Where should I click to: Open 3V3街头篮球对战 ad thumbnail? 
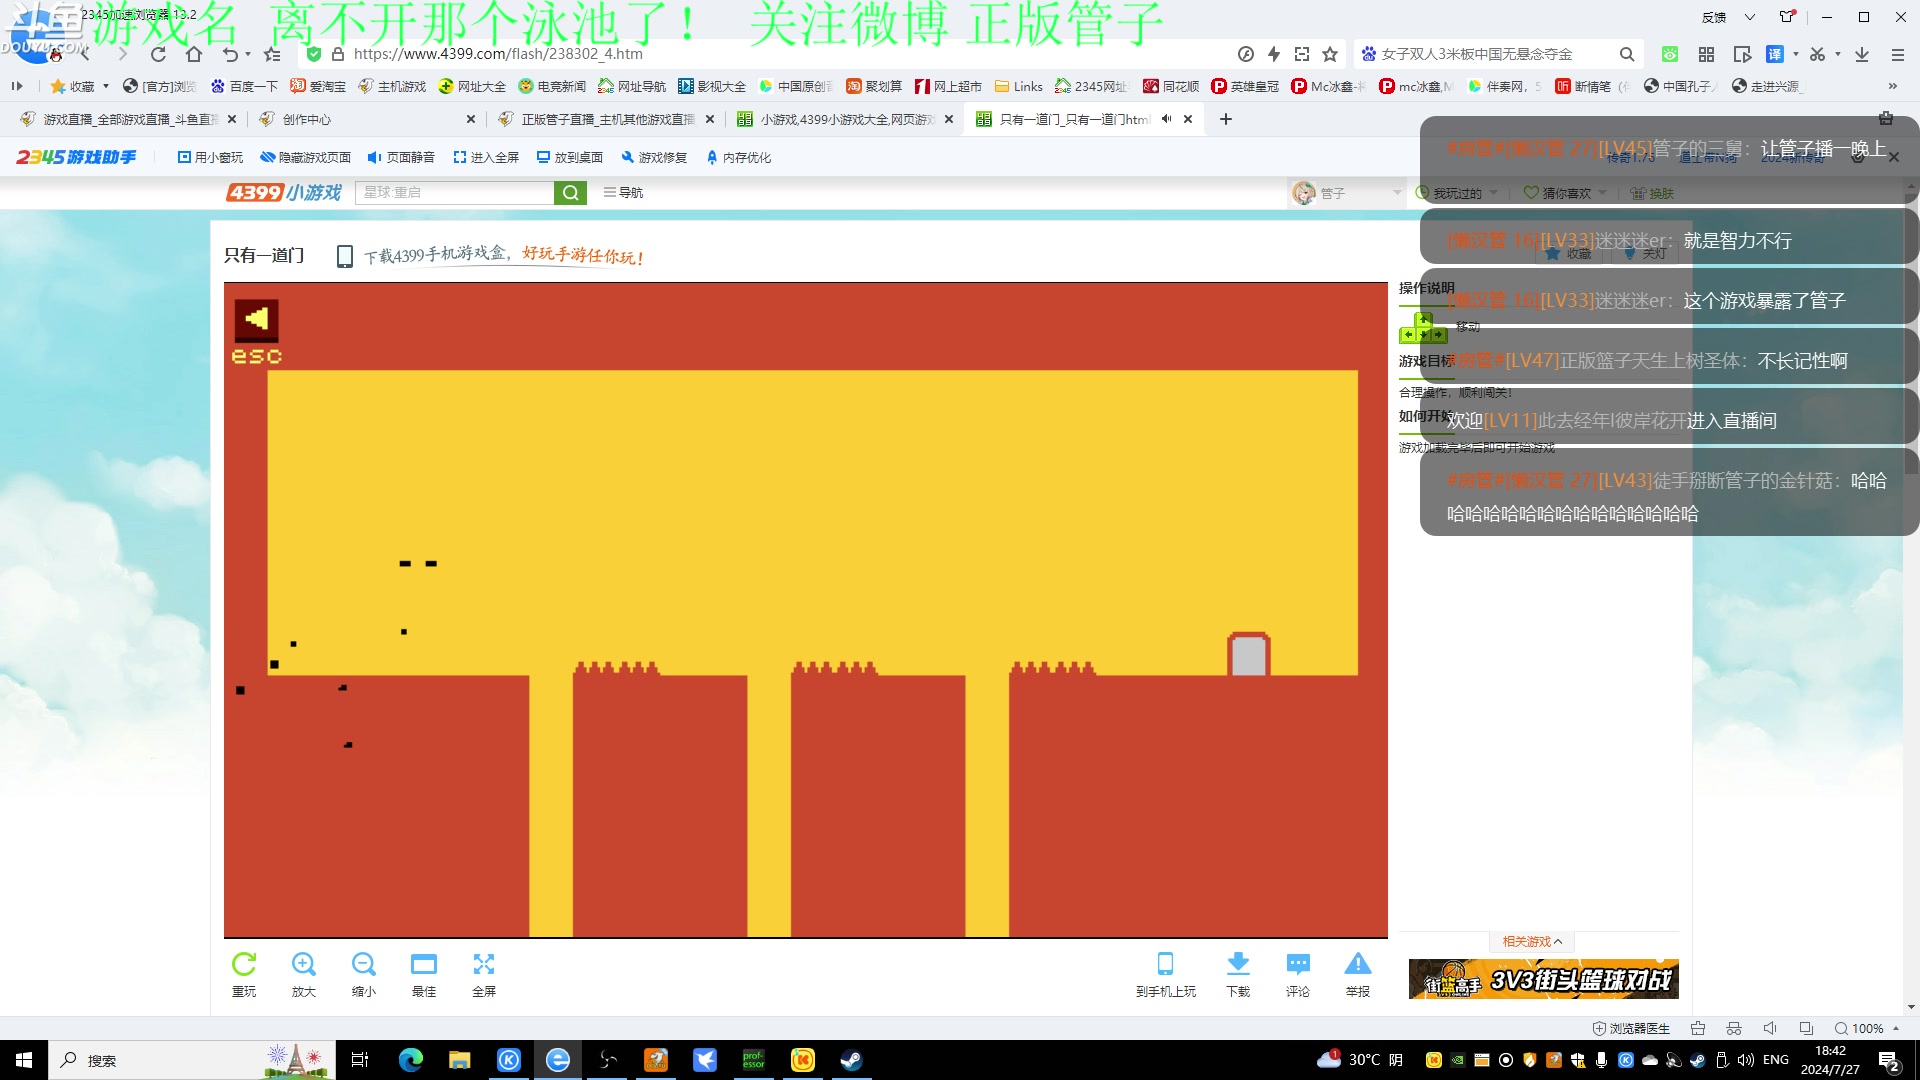1543,979
